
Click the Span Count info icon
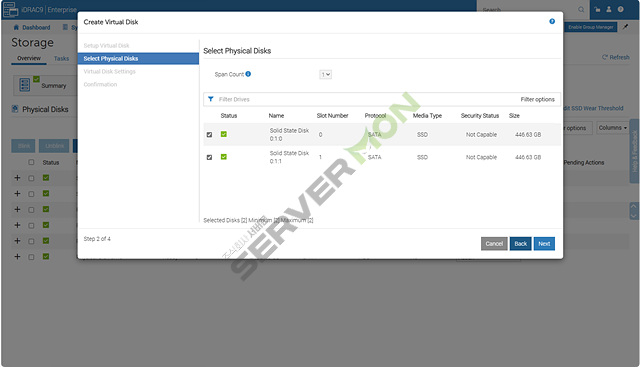[x=248, y=74]
